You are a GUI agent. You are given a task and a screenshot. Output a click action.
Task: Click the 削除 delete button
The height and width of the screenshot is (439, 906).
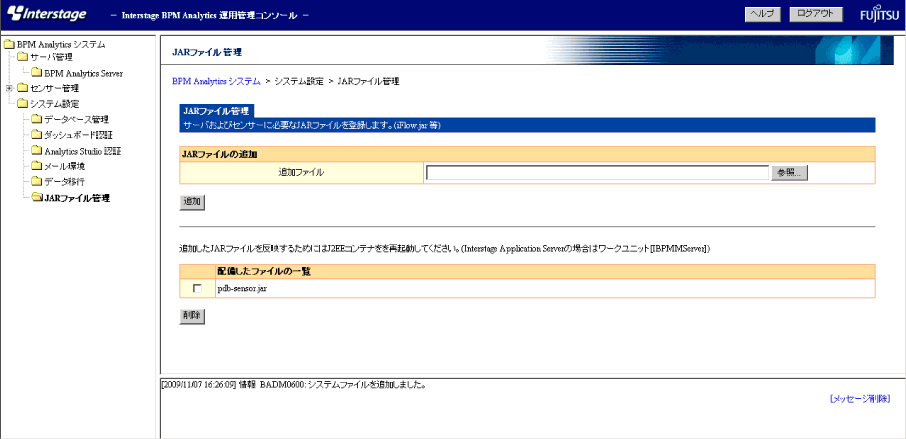(192, 316)
